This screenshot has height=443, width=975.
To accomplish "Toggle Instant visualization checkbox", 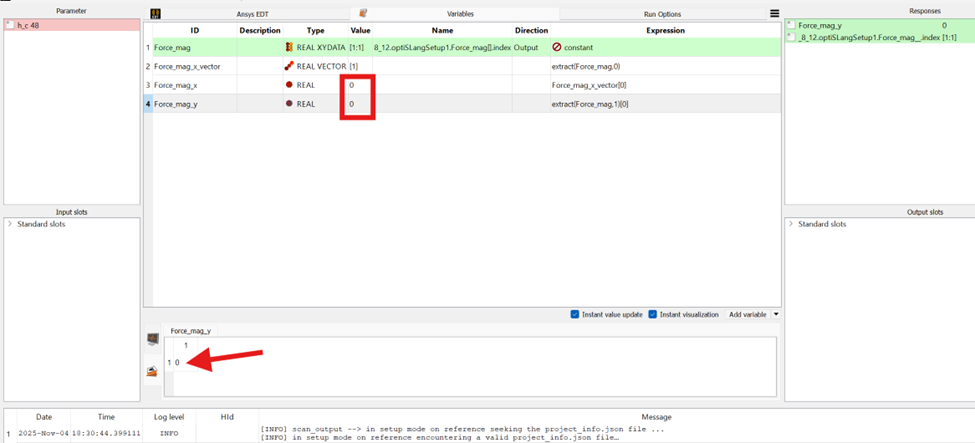I will point(652,315).
